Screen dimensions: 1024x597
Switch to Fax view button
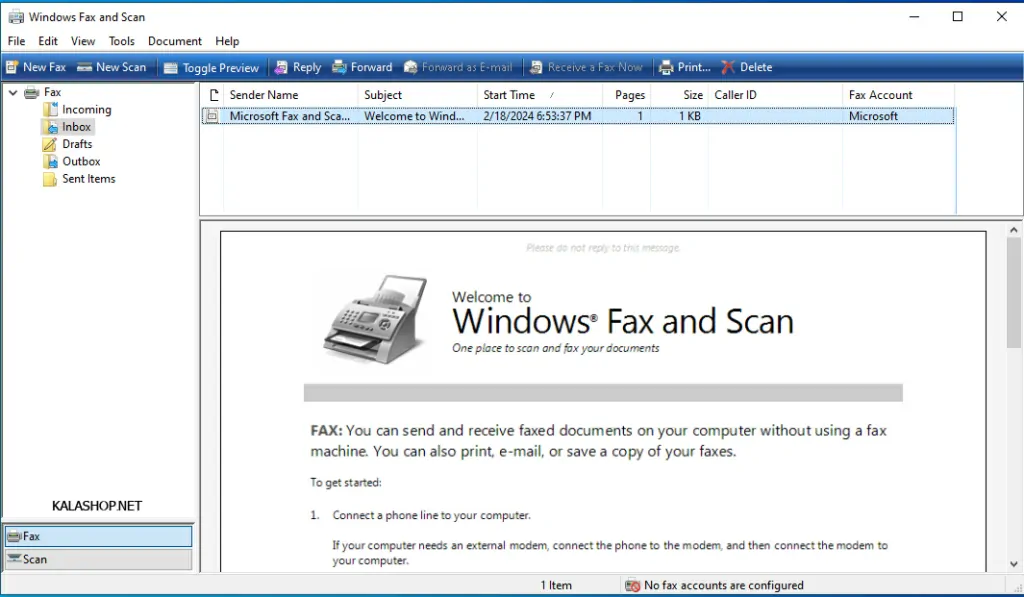pyautogui.click(x=97, y=536)
